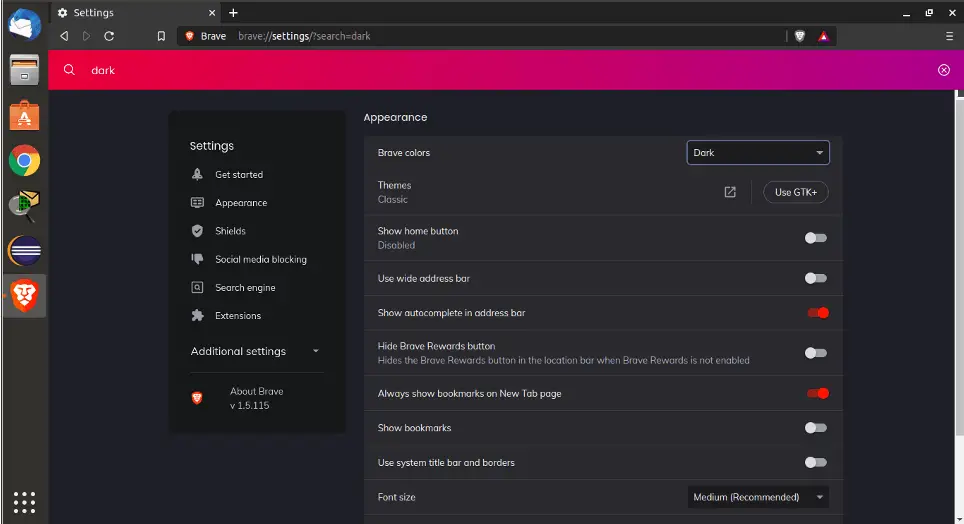Open Themes external link icon
Image resolution: width=964 pixels, height=524 pixels.
pos(730,192)
